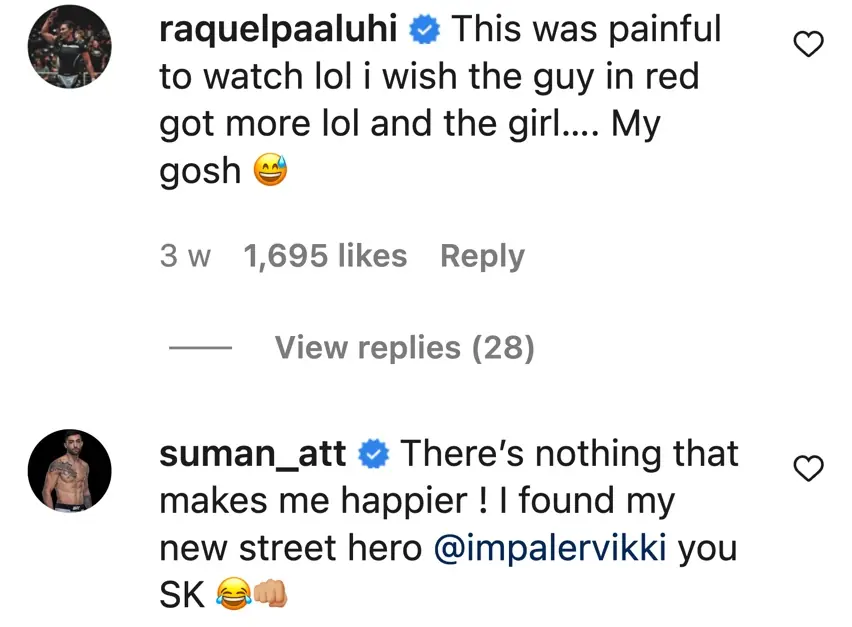The height and width of the screenshot is (627, 852).
Task: Like suman_att's comment with the heart
Action: (x=808, y=467)
